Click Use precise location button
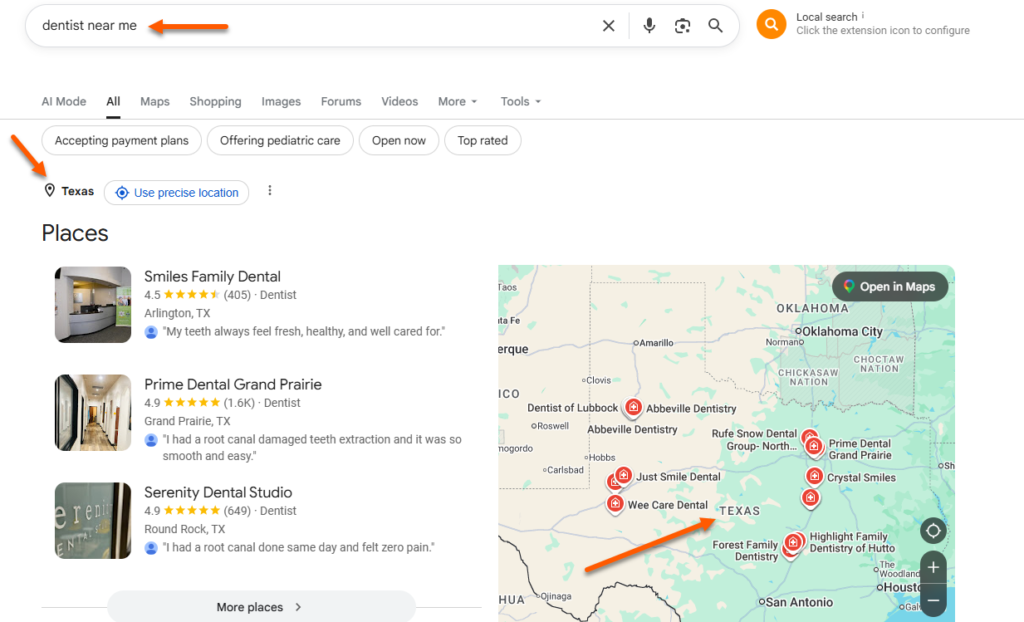This screenshot has height=622, width=1024. [x=176, y=193]
